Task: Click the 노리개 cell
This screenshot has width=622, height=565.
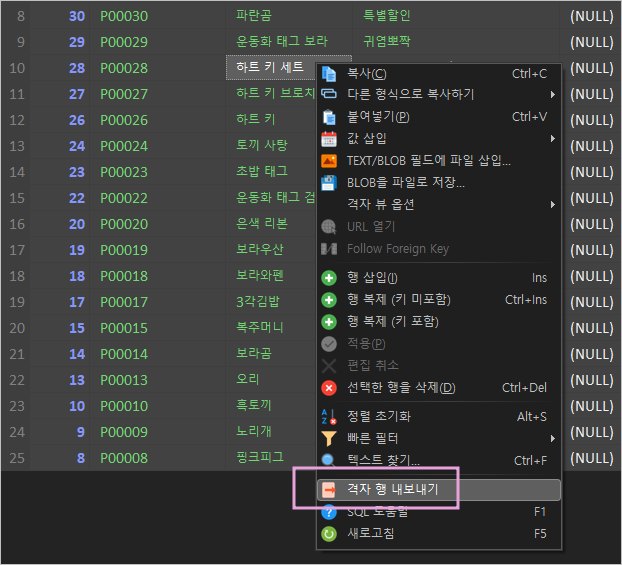Action: [271, 432]
